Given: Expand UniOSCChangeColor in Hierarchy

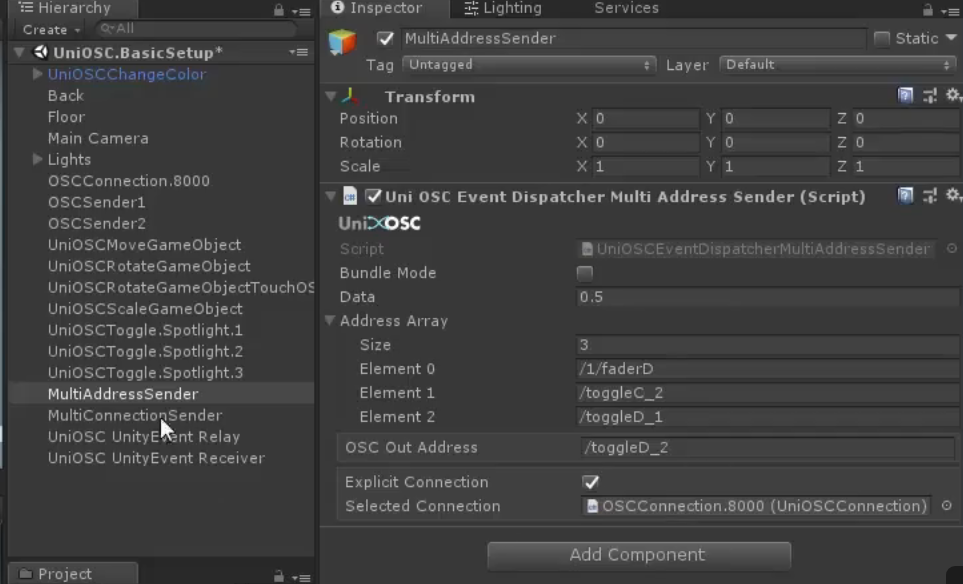Looking at the screenshot, I should pyautogui.click(x=37, y=74).
